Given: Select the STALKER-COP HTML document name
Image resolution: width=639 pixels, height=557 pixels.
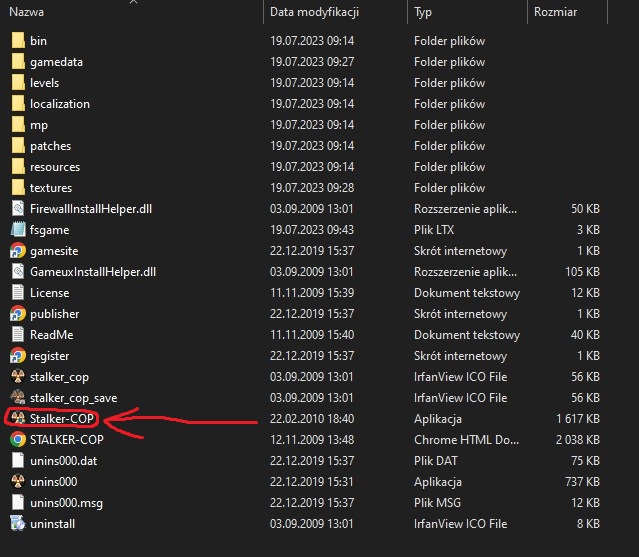Looking at the screenshot, I should point(66,440).
